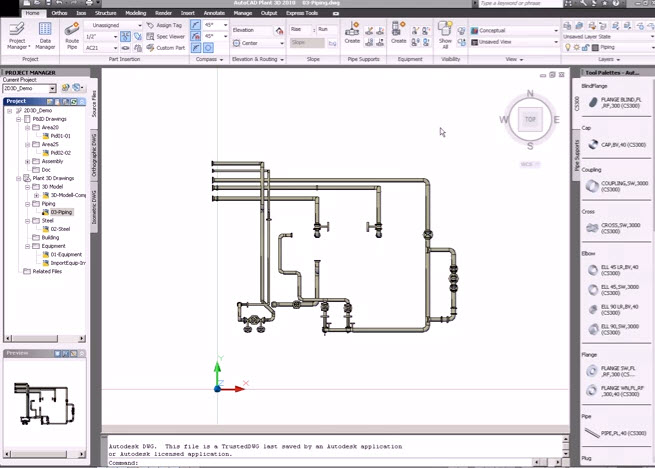This screenshot has width=655, height=468.
Task: Click Create in the Pipe Supports panel
Action: pyautogui.click(x=352, y=33)
